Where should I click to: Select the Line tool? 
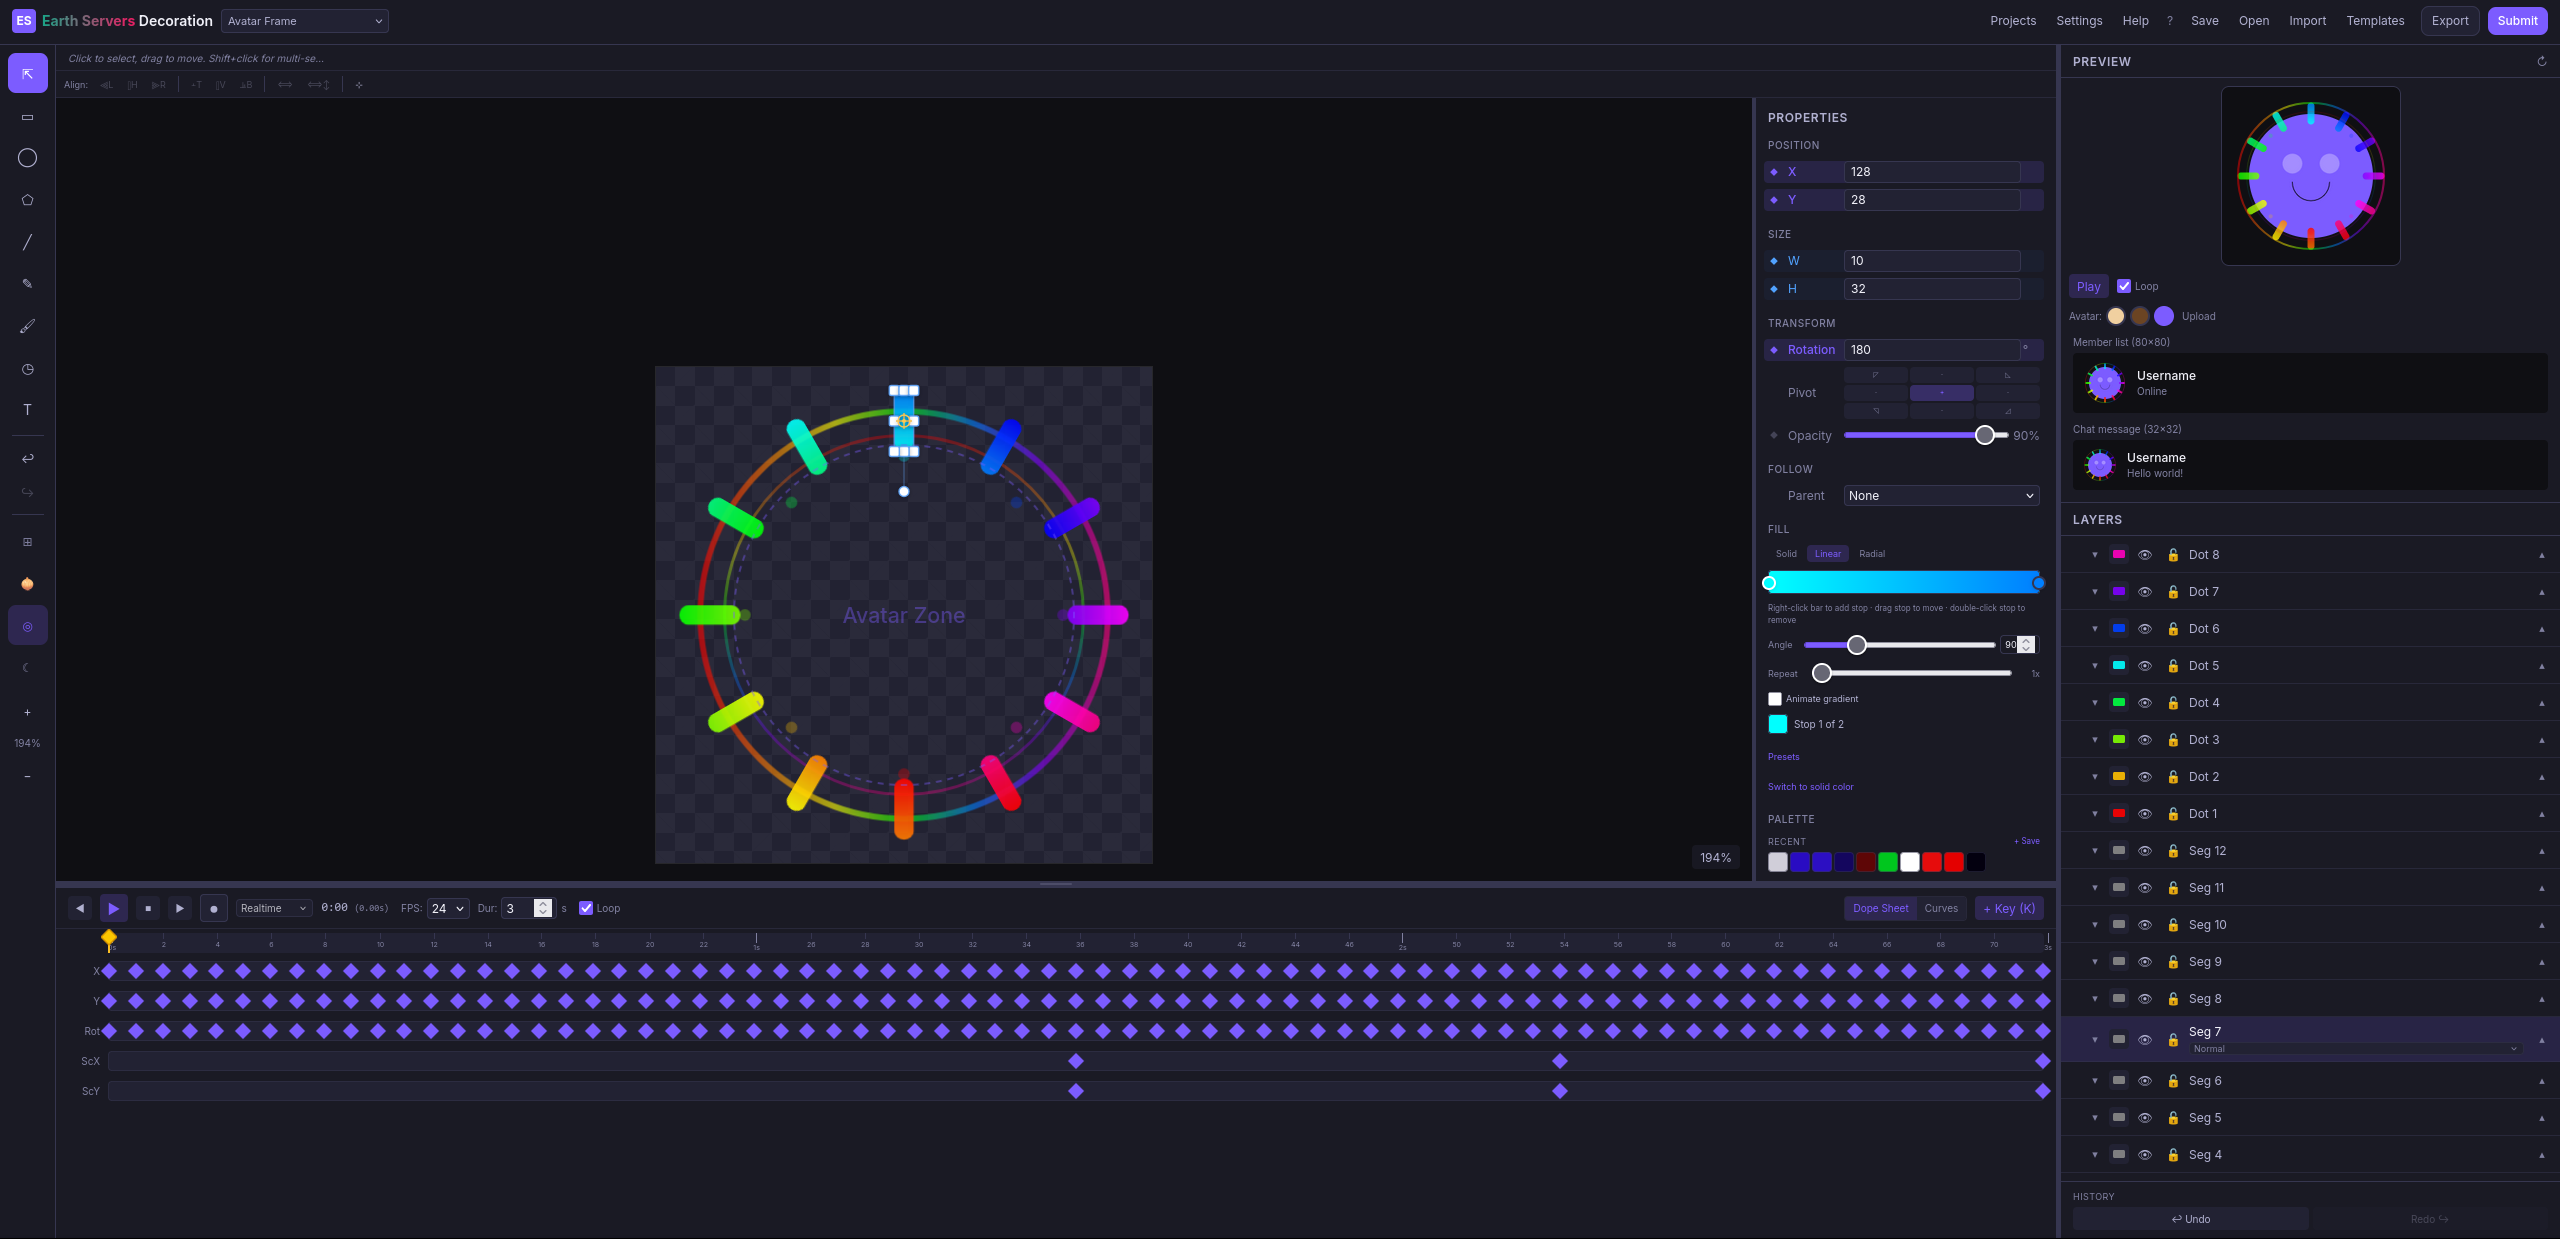tap(27, 241)
